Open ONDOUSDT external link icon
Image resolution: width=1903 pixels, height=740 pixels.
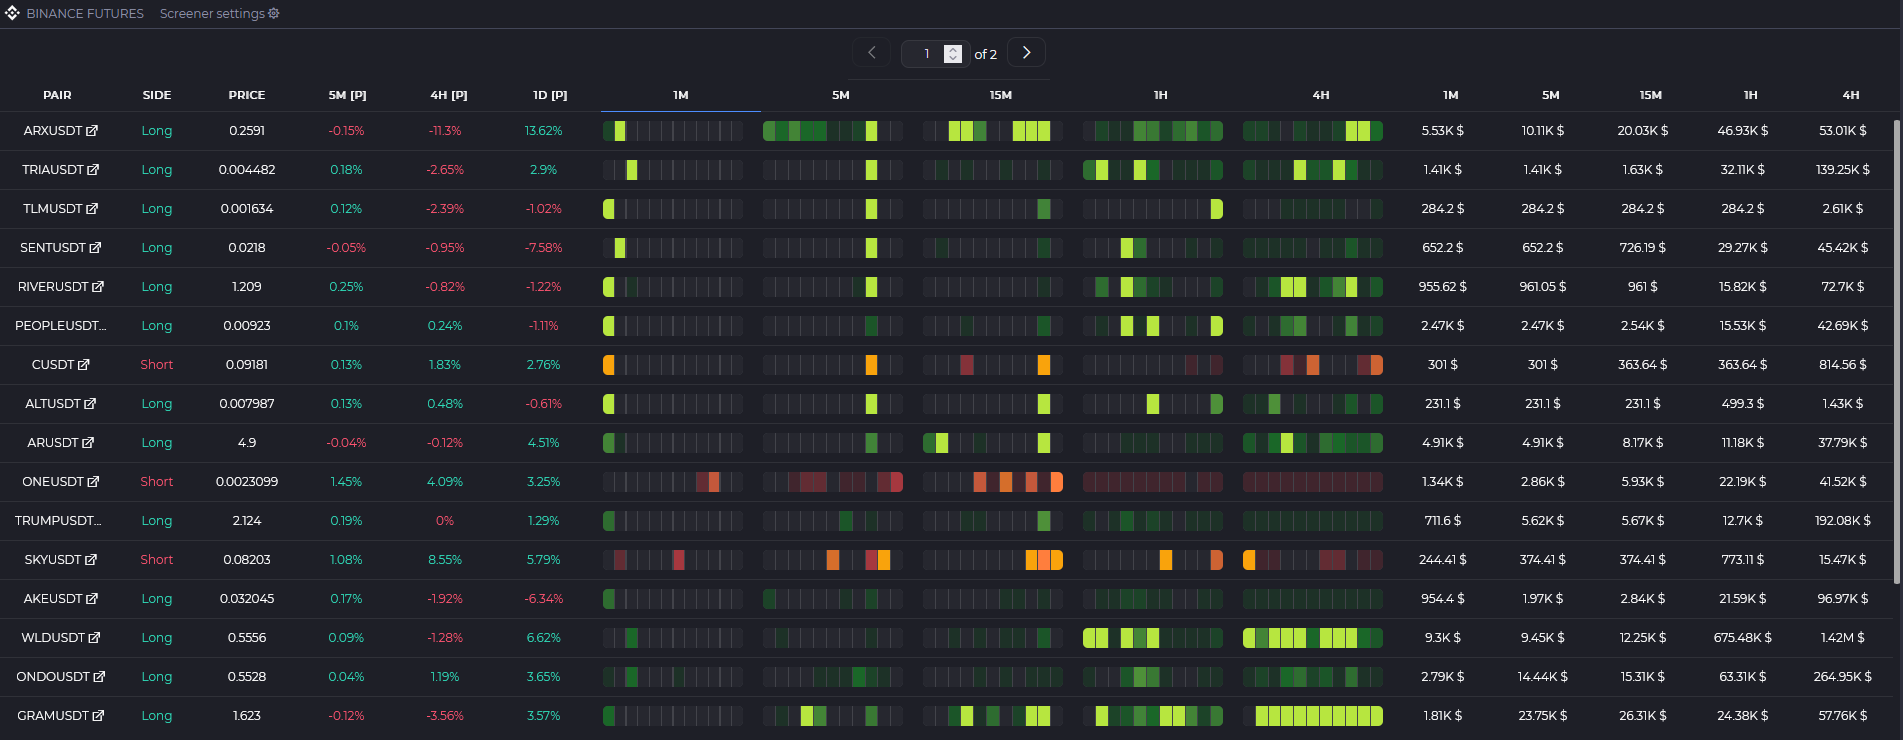click(x=99, y=677)
